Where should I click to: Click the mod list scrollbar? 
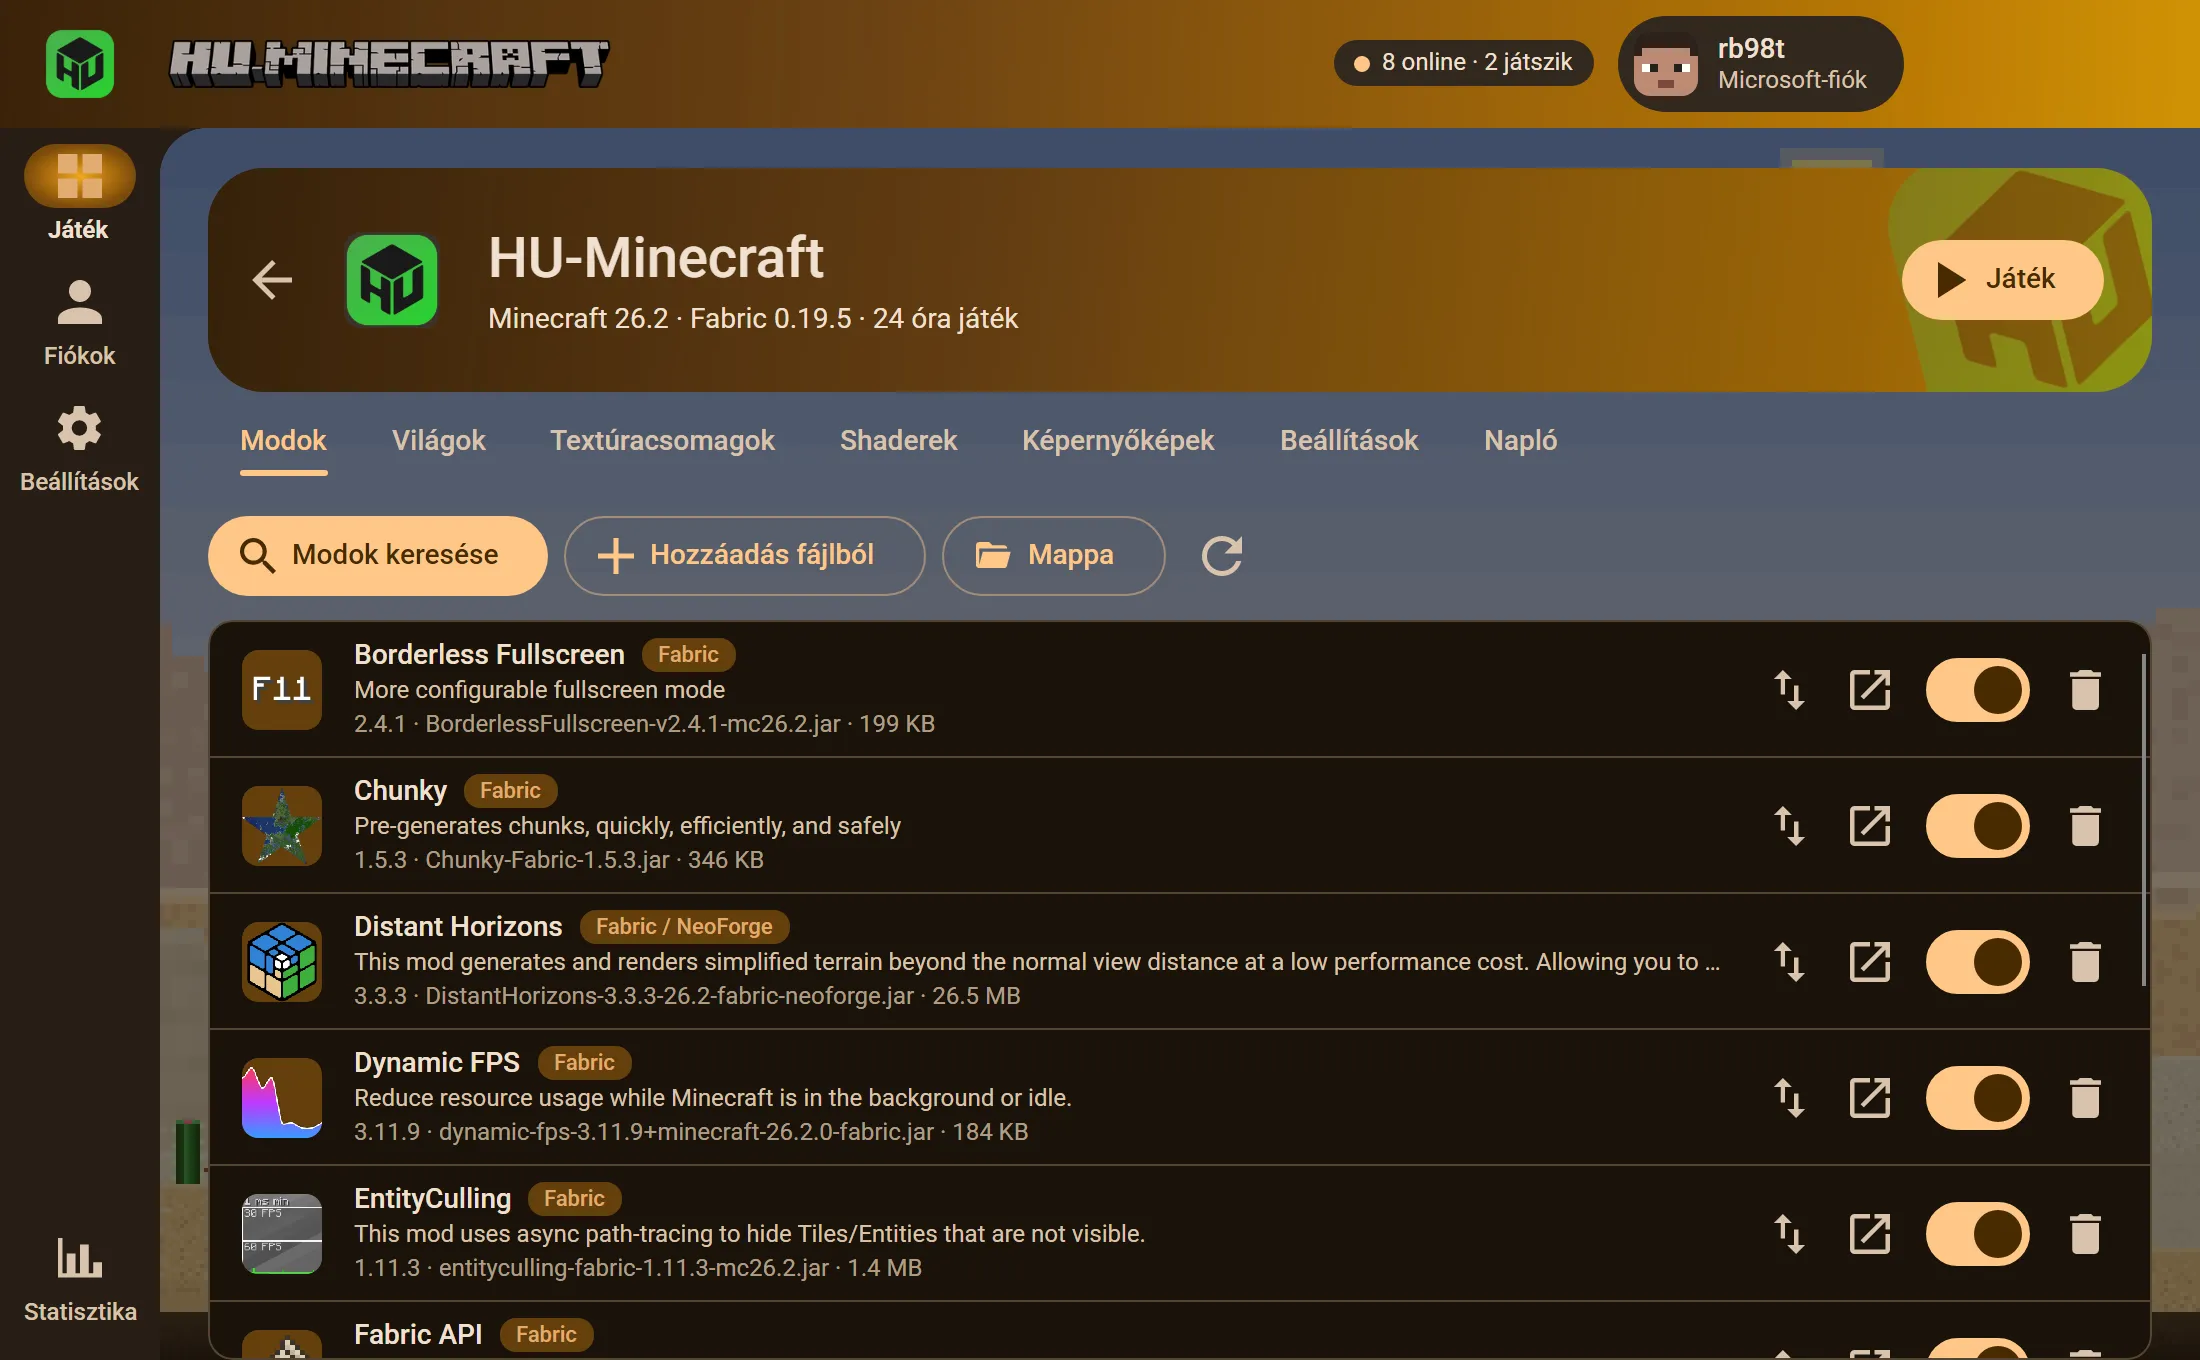pos(2144,820)
